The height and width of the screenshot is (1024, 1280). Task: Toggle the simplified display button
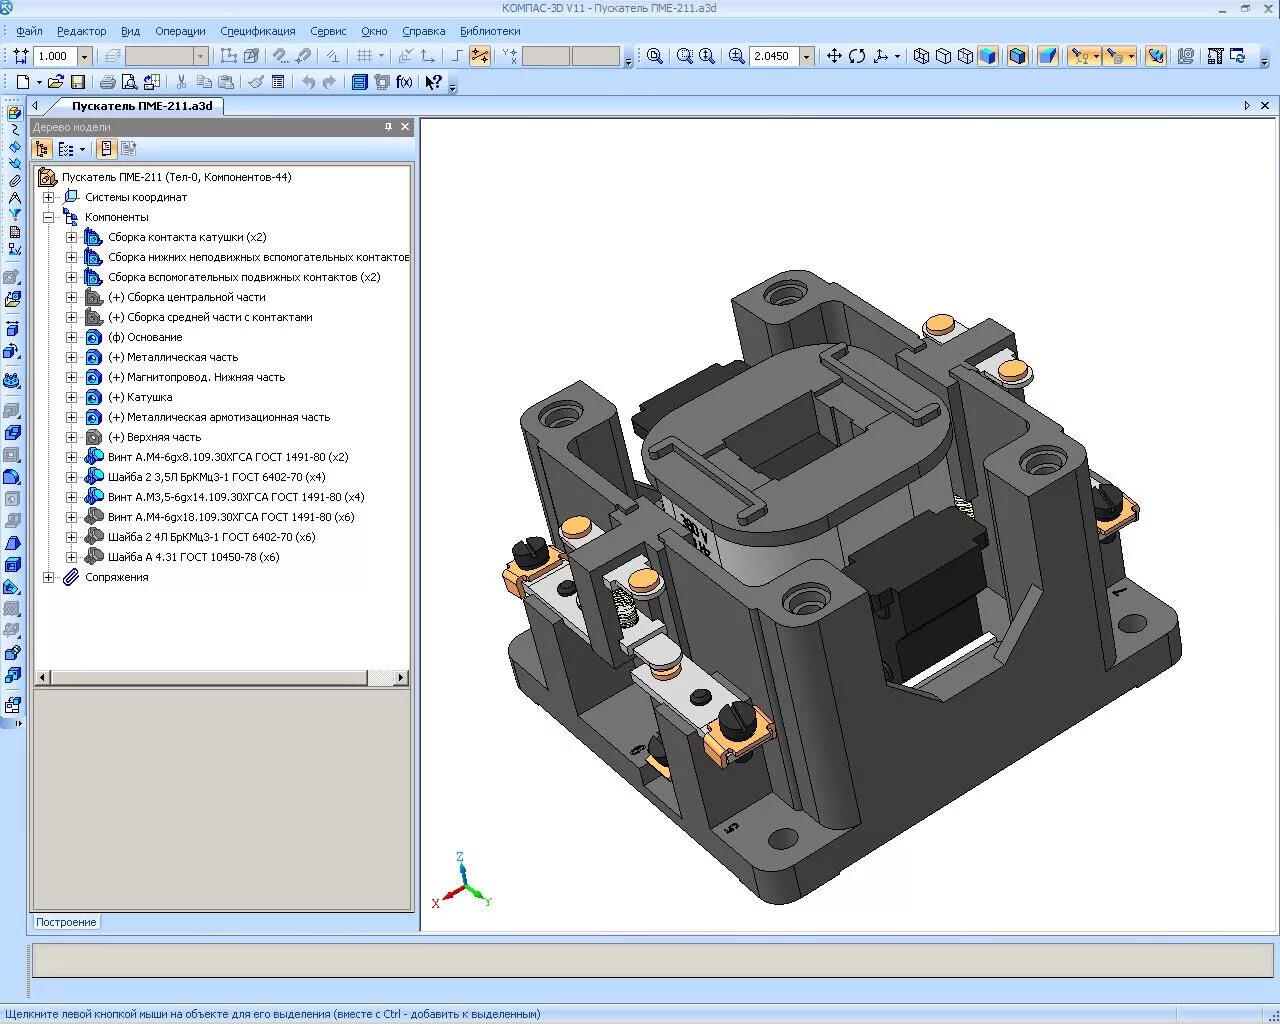[x=1156, y=56]
